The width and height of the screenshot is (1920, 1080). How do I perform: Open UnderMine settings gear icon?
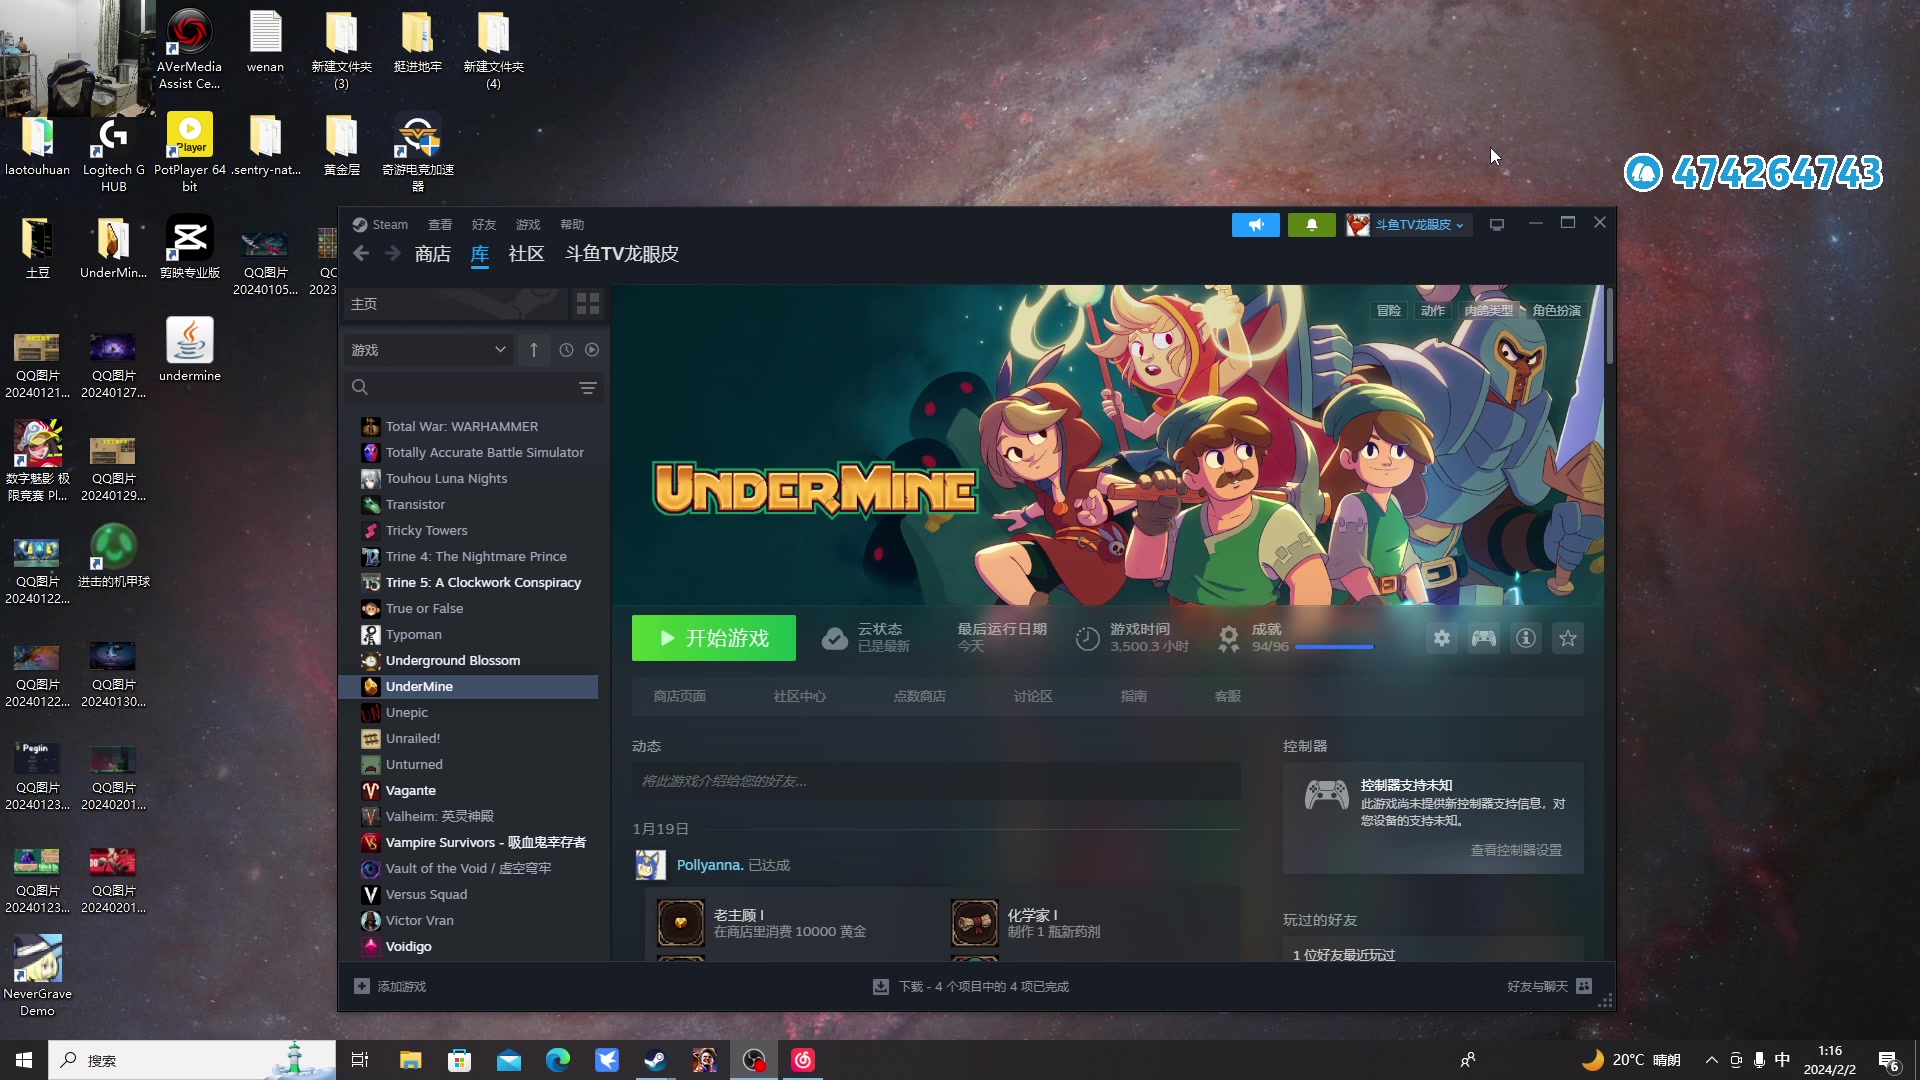pyautogui.click(x=1441, y=638)
